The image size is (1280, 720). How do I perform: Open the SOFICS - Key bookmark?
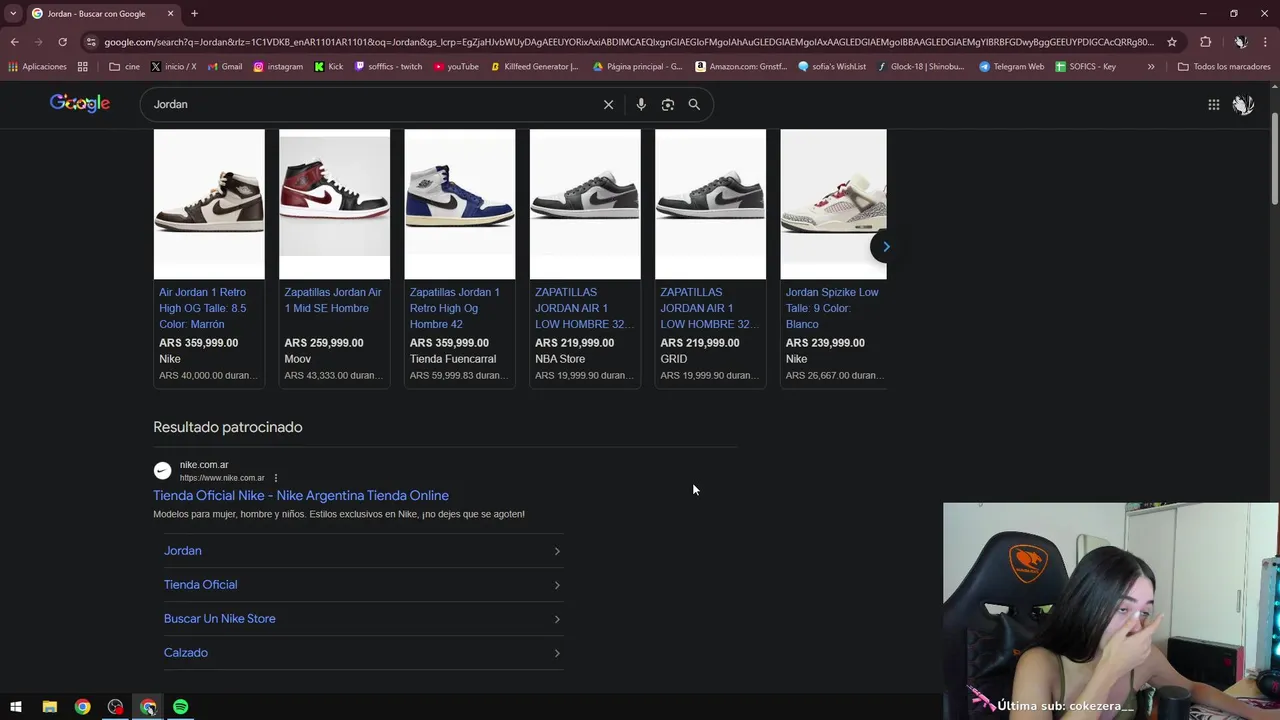(1086, 67)
